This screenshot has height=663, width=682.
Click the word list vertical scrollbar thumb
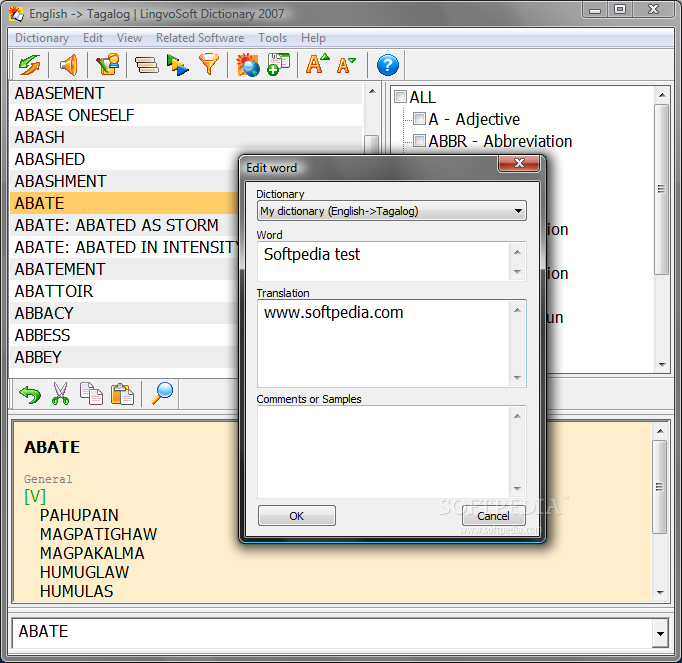(371, 144)
